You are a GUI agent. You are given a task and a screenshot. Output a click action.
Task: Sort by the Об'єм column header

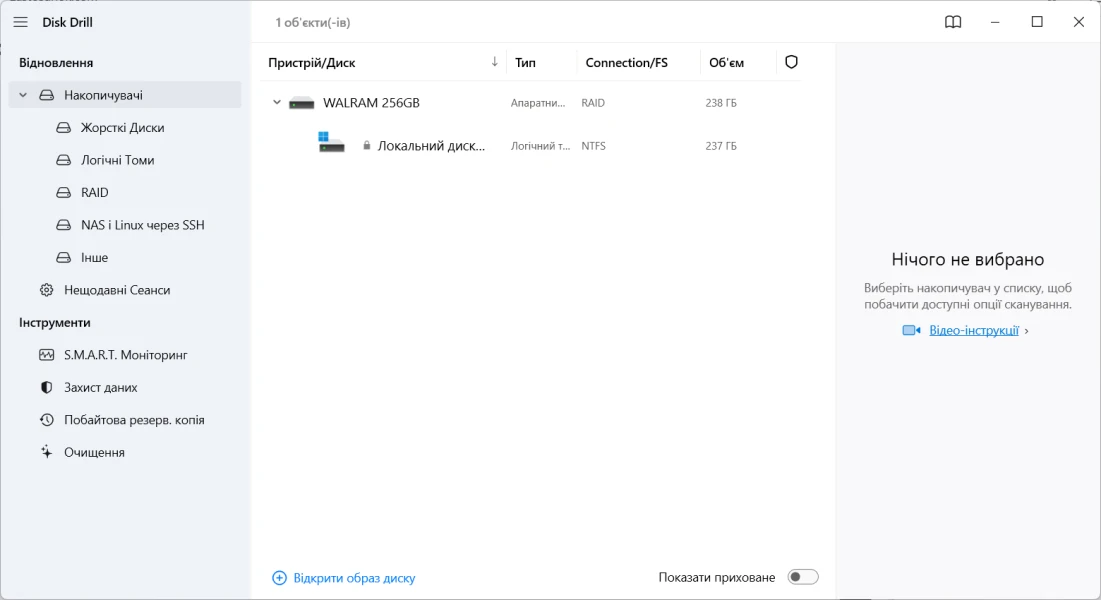[x=726, y=63]
